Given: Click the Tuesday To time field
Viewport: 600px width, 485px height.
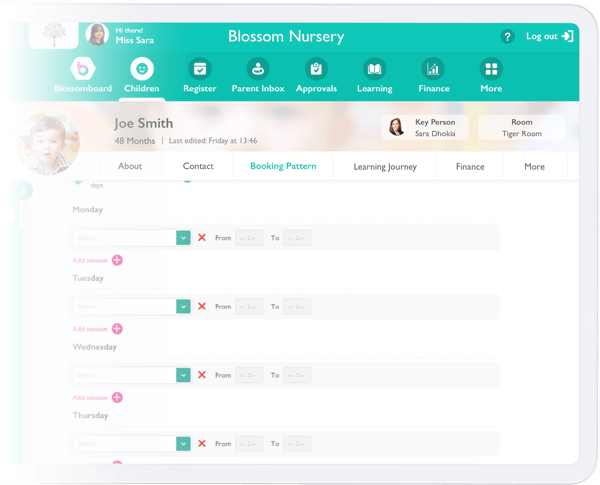Looking at the screenshot, I should 297,306.
